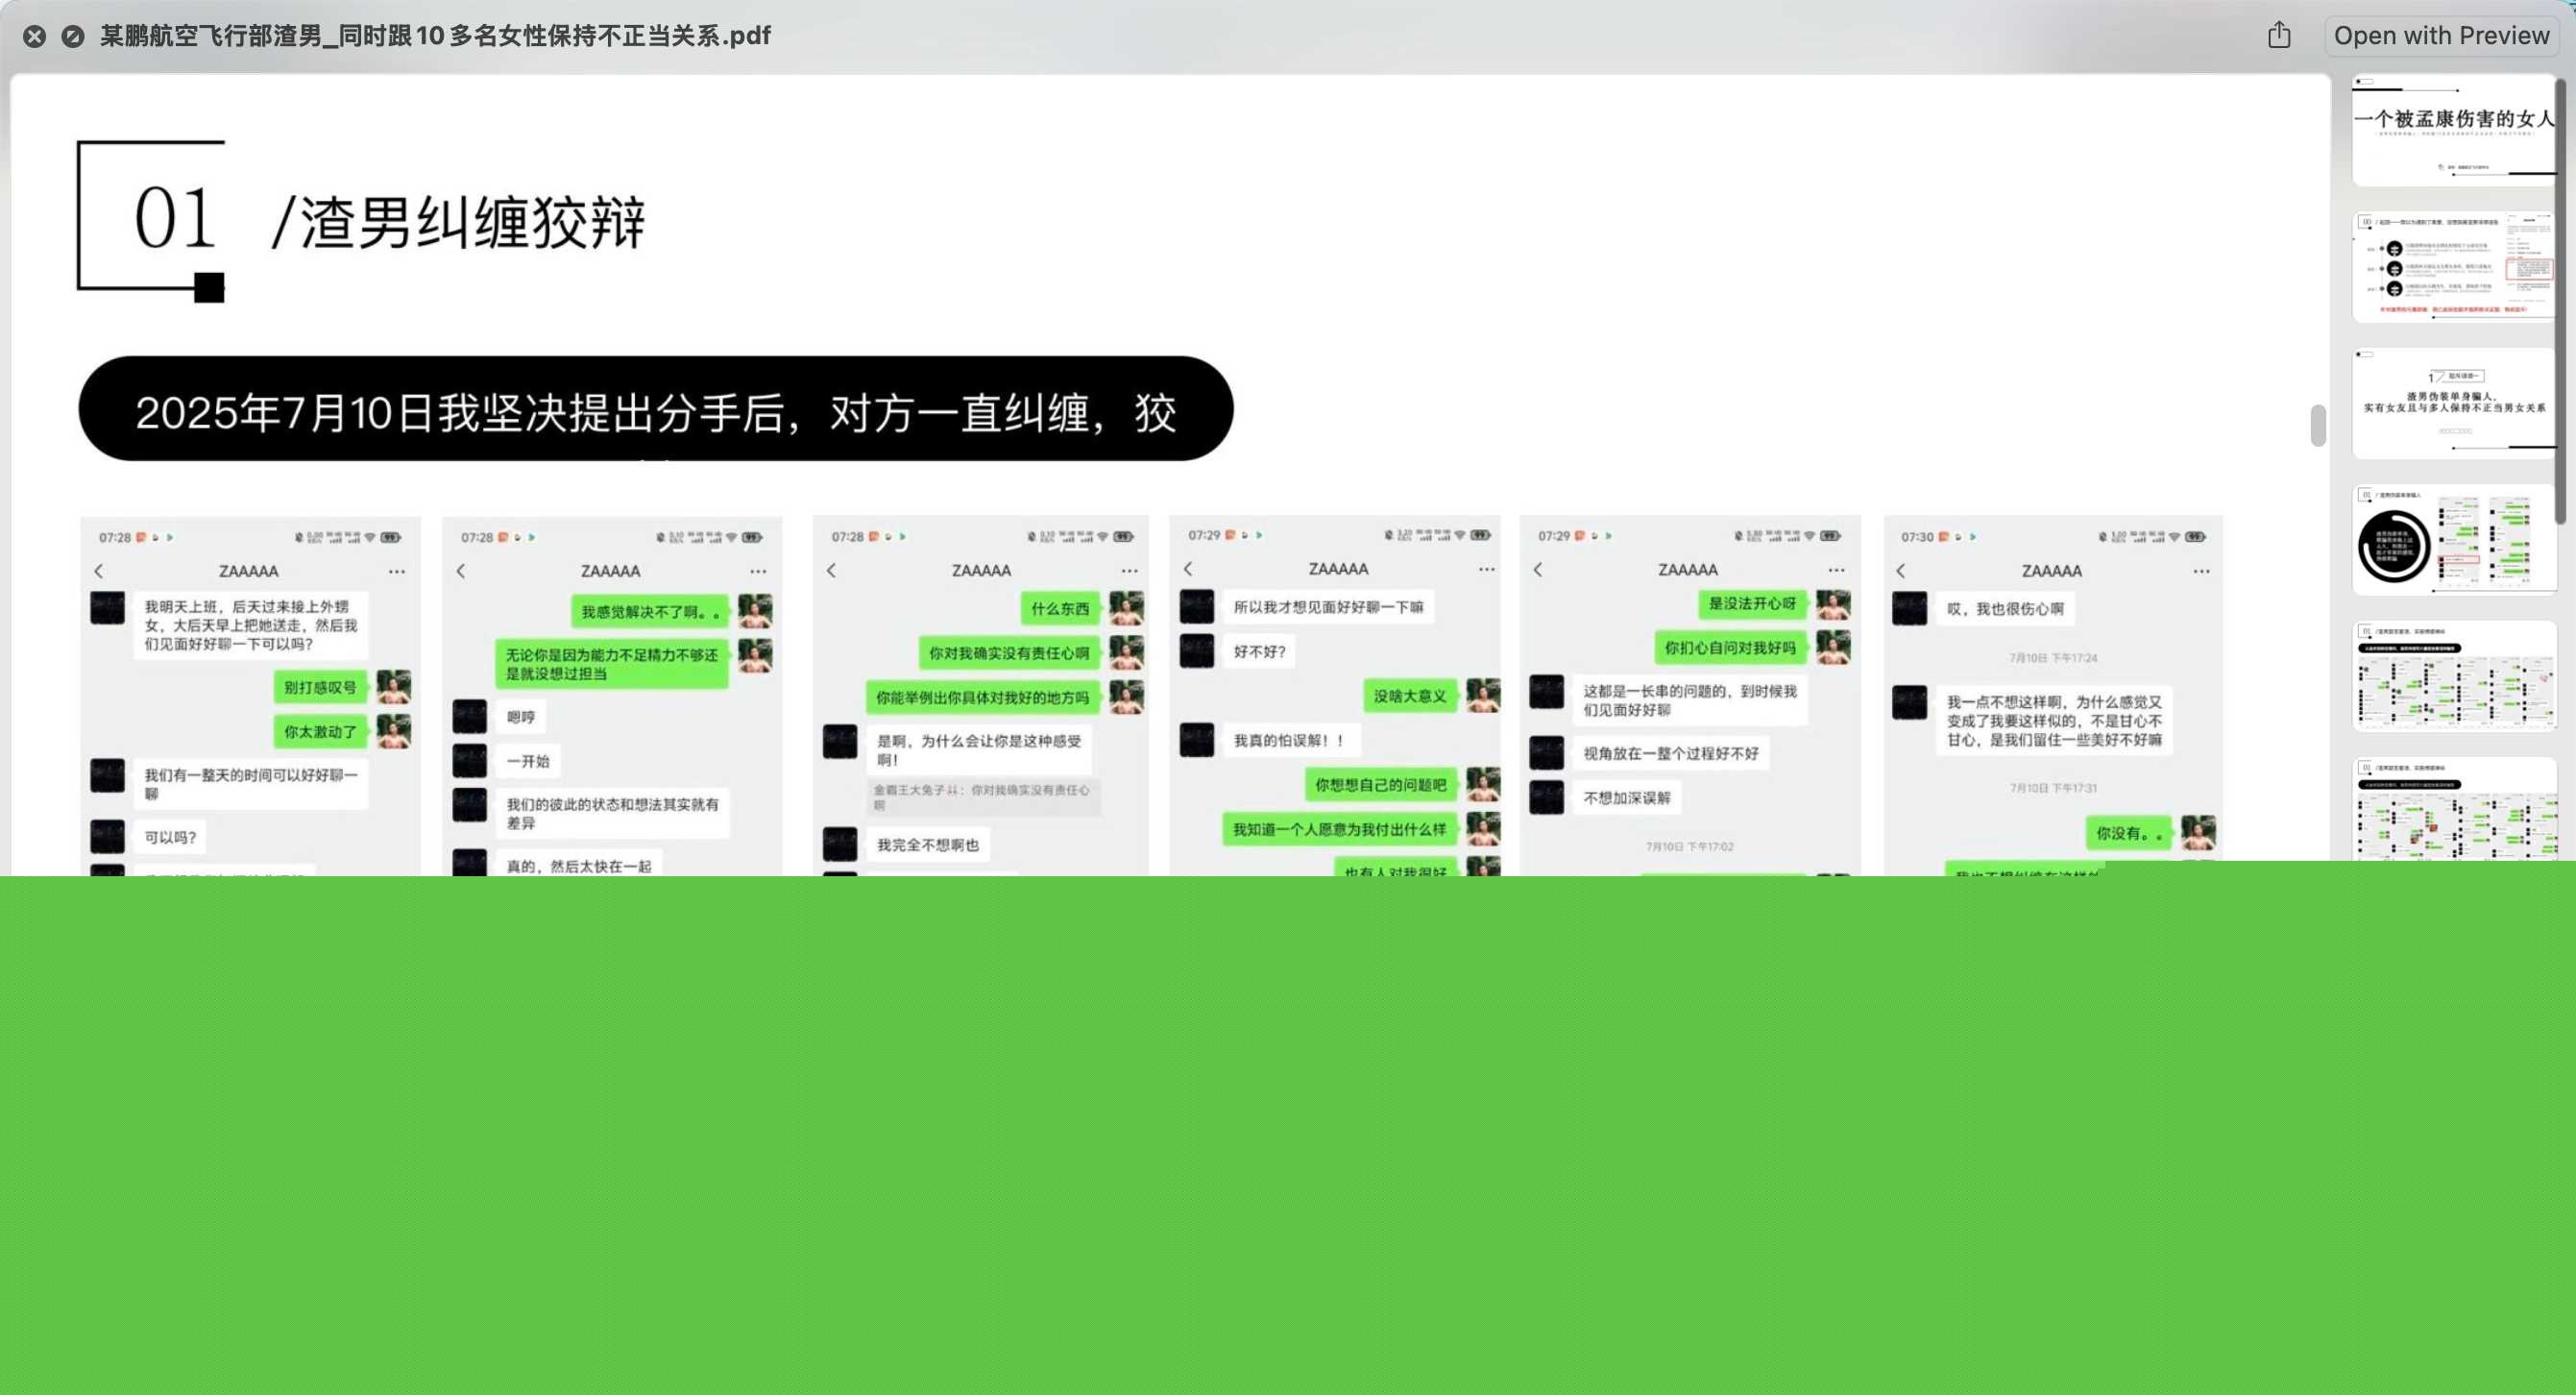Image resolution: width=2576 pixels, height=1395 pixels.
Task: Open the thumbnail showing a black circle
Action: coord(2453,540)
